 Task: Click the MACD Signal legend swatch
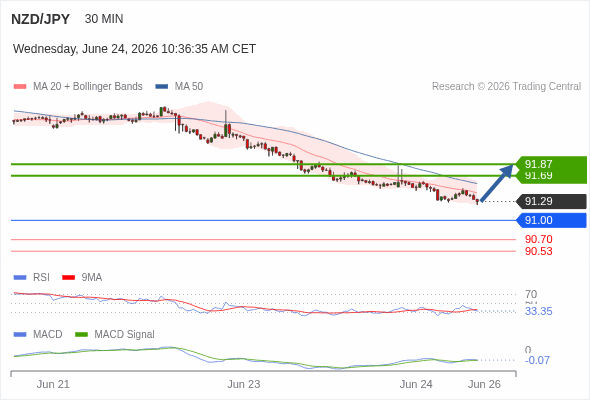81,335
